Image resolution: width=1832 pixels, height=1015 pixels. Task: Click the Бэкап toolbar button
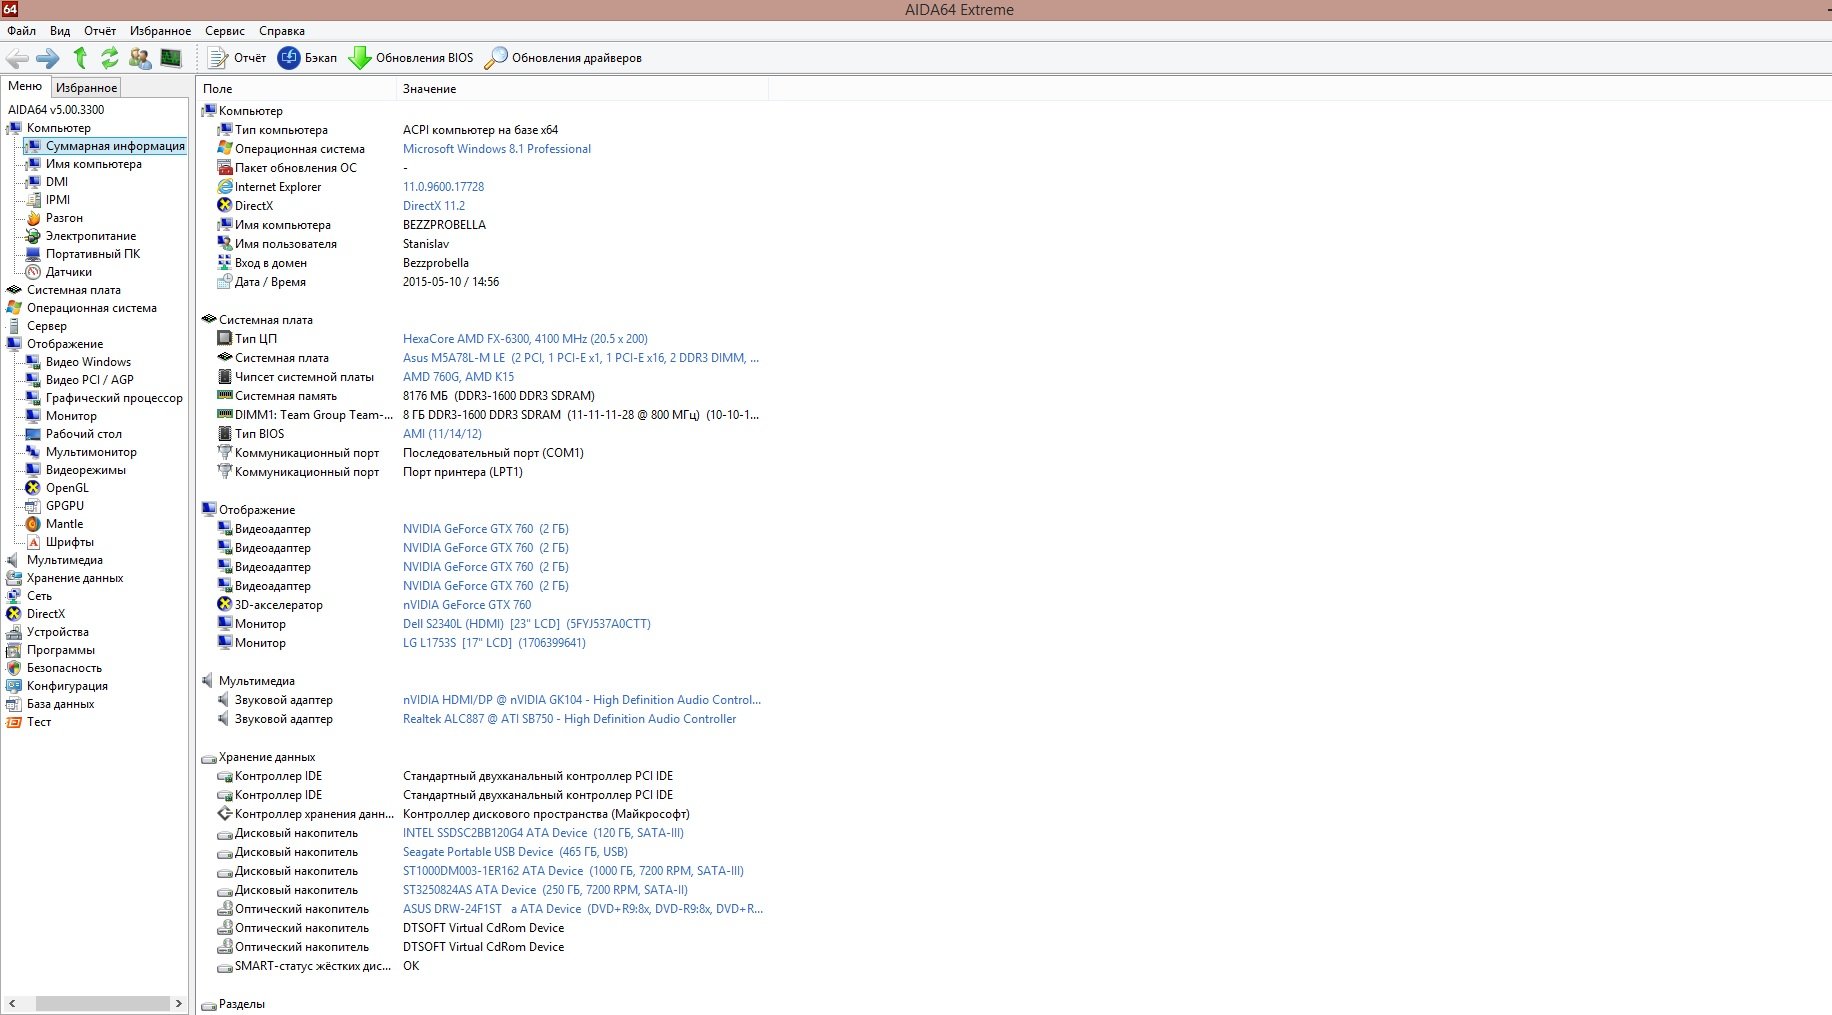(307, 58)
